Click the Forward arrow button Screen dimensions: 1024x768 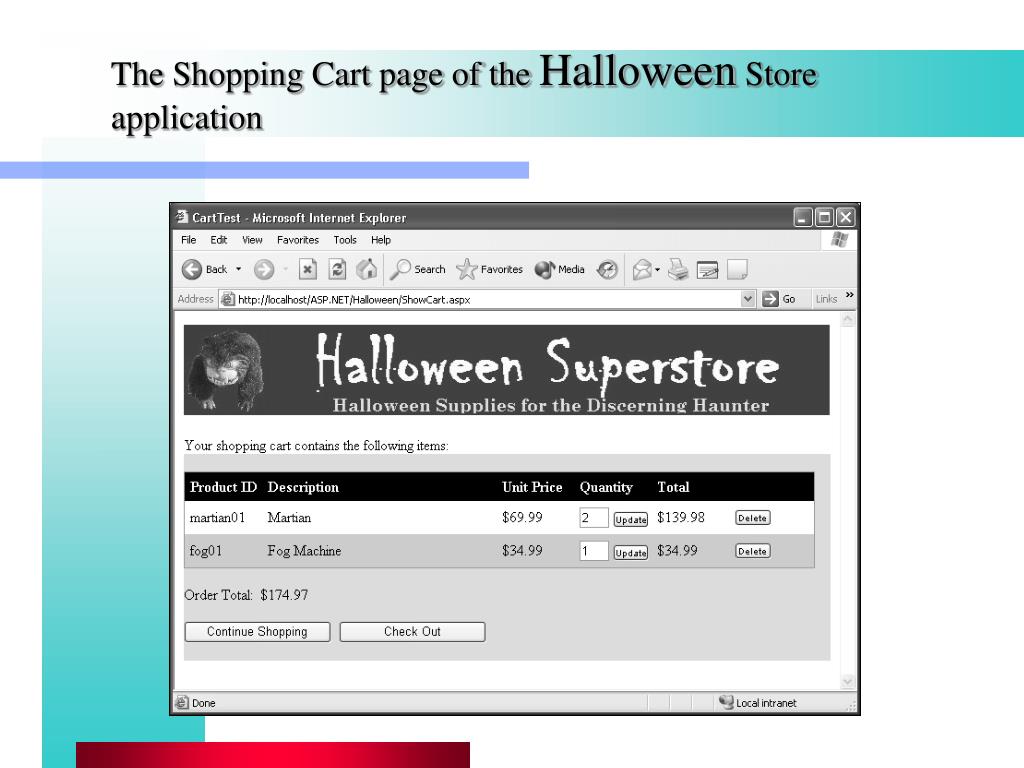264,269
